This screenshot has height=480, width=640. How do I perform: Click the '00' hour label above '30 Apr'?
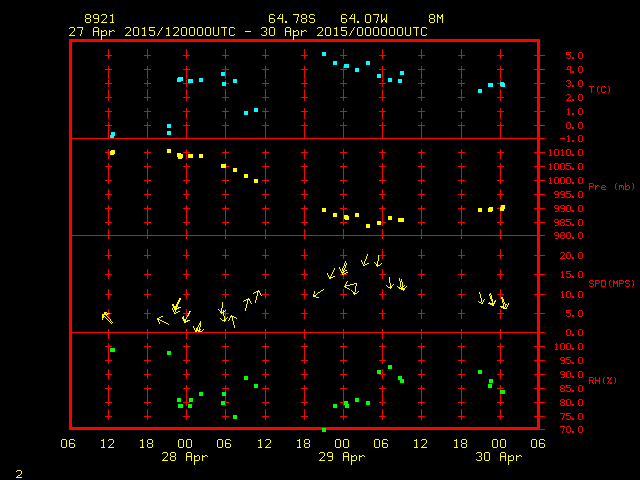click(499, 444)
